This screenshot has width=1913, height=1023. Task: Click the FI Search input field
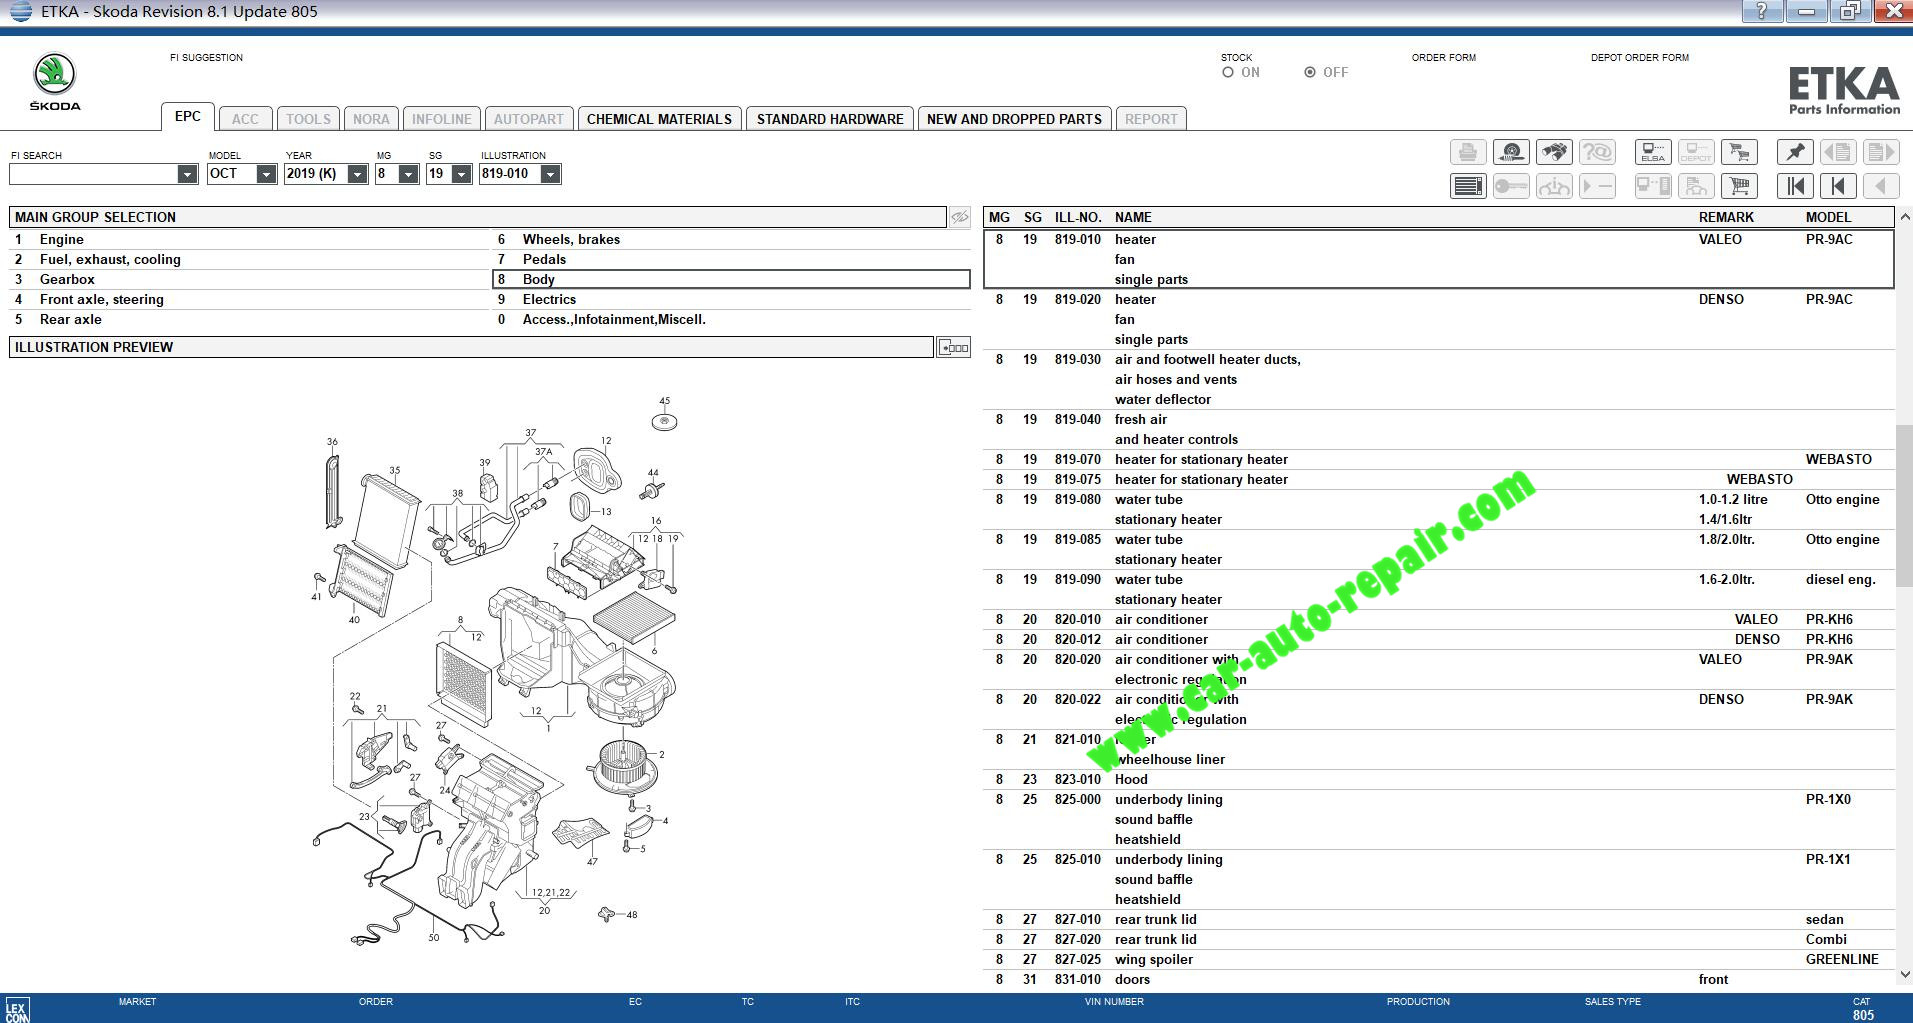(93, 174)
